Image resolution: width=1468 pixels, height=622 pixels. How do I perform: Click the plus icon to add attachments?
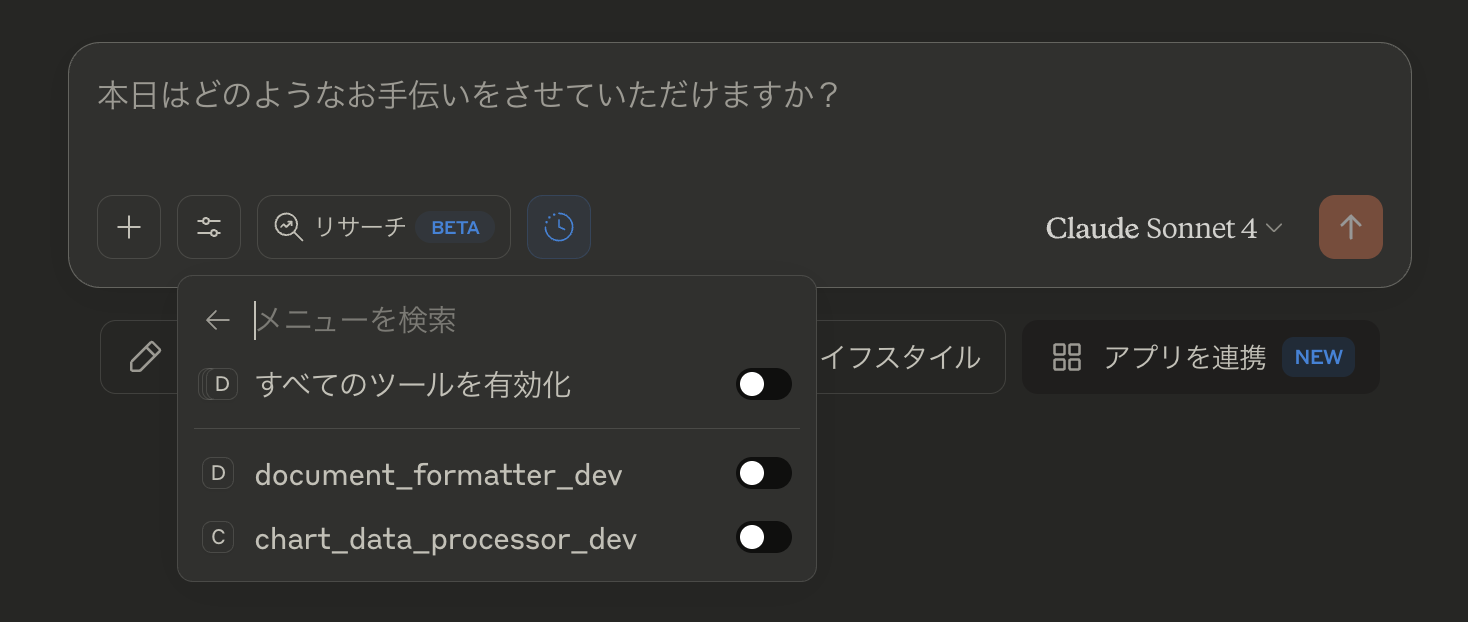tap(128, 227)
